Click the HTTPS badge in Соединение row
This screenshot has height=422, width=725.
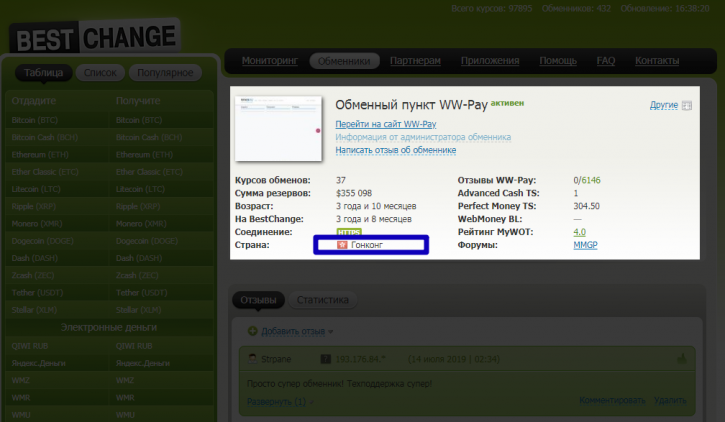coord(349,232)
